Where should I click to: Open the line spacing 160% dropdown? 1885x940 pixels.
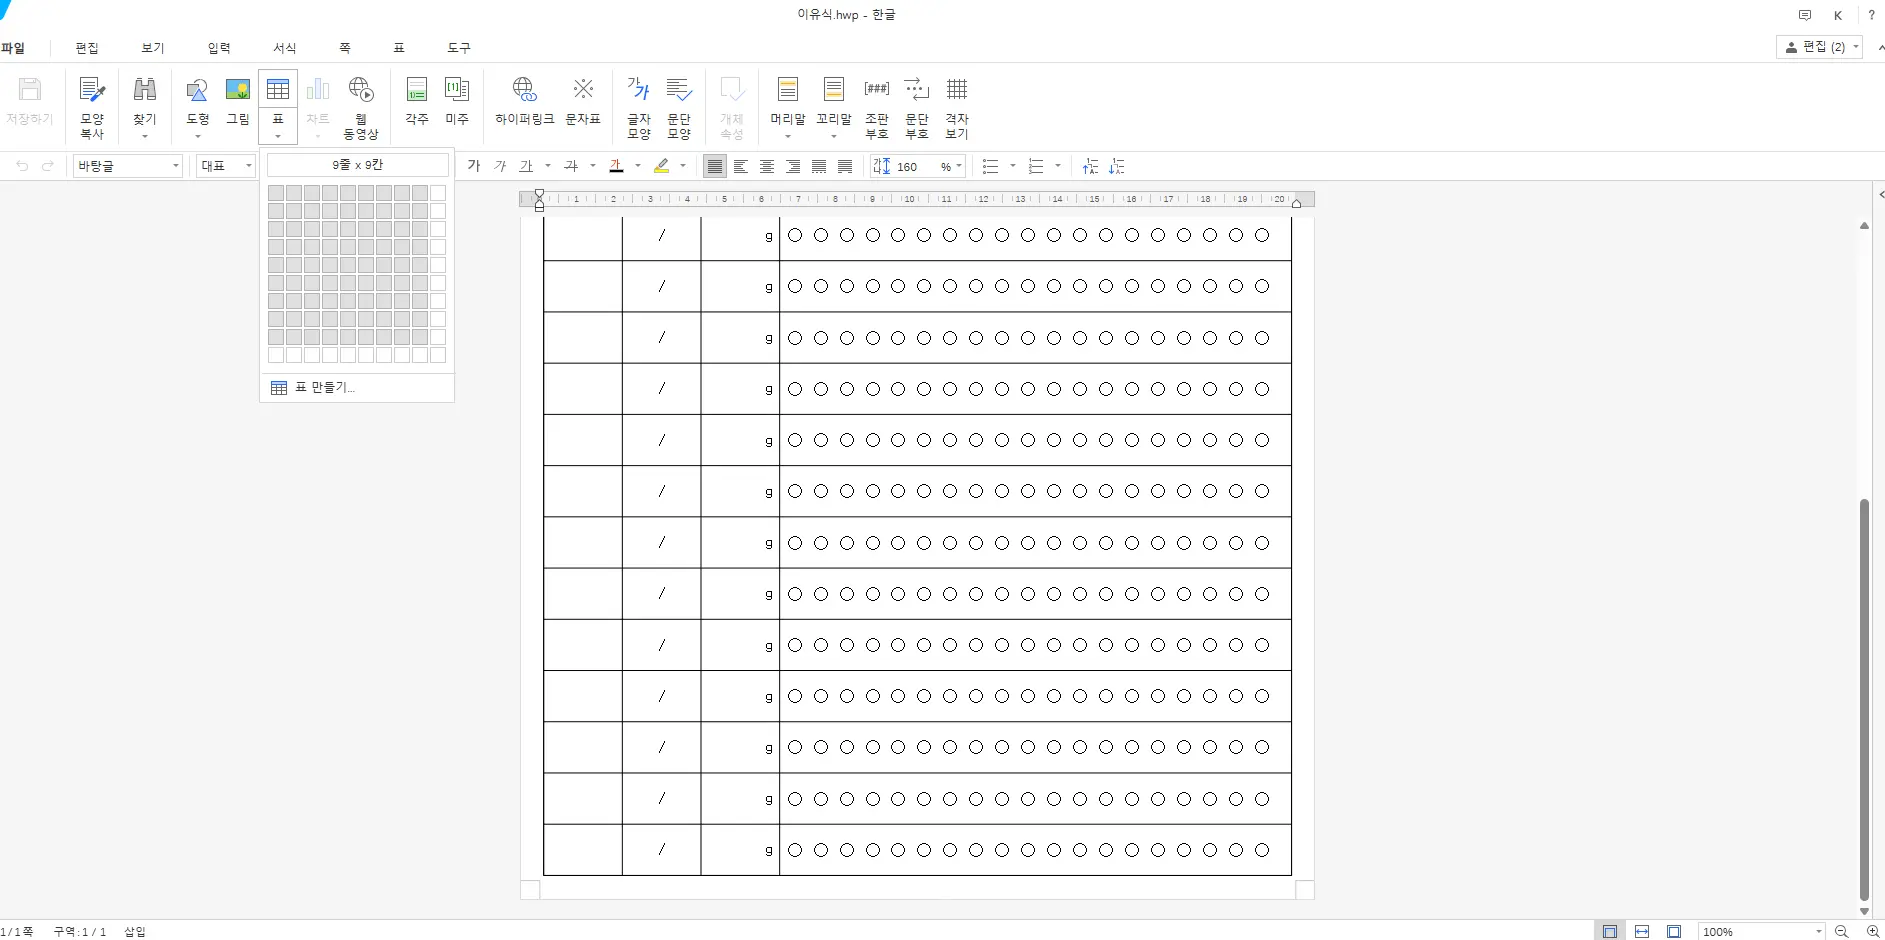(959, 166)
